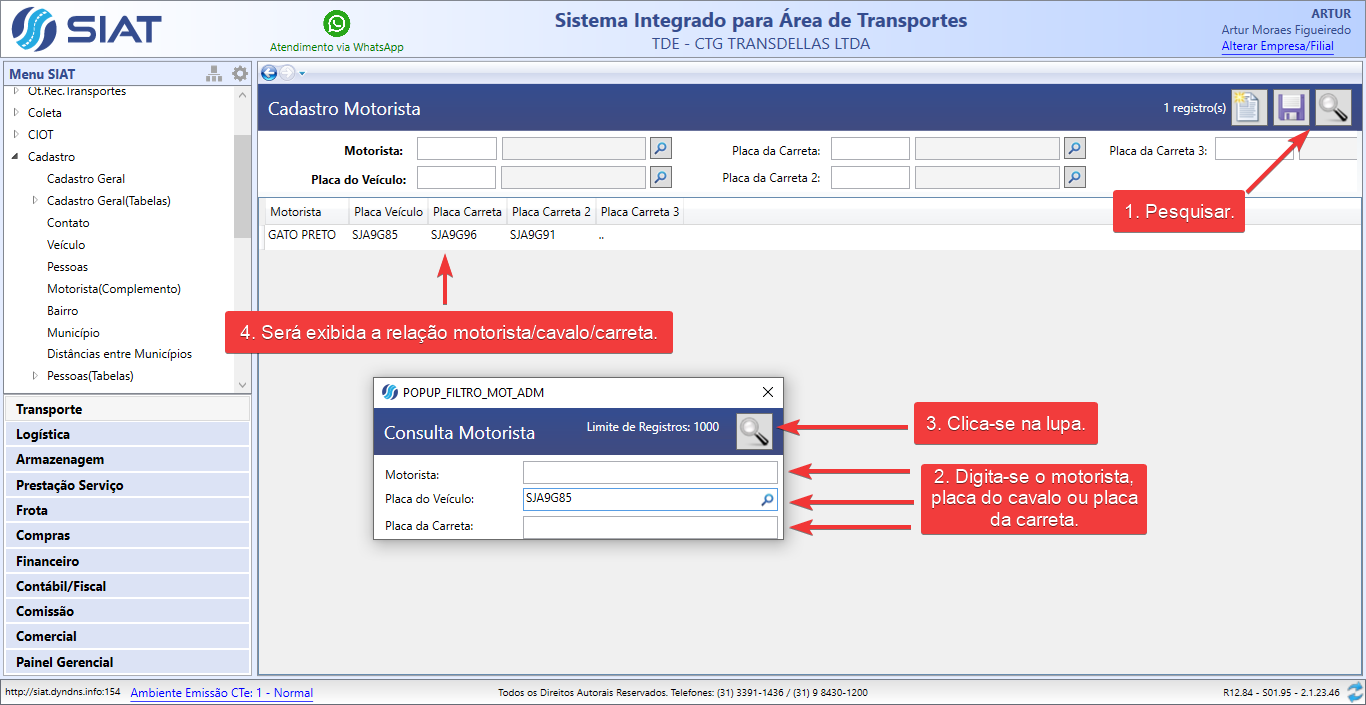Click the magnifier in Consulta Motorista popup
This screenshot has width=1366, height=705.
click(755, 431)
